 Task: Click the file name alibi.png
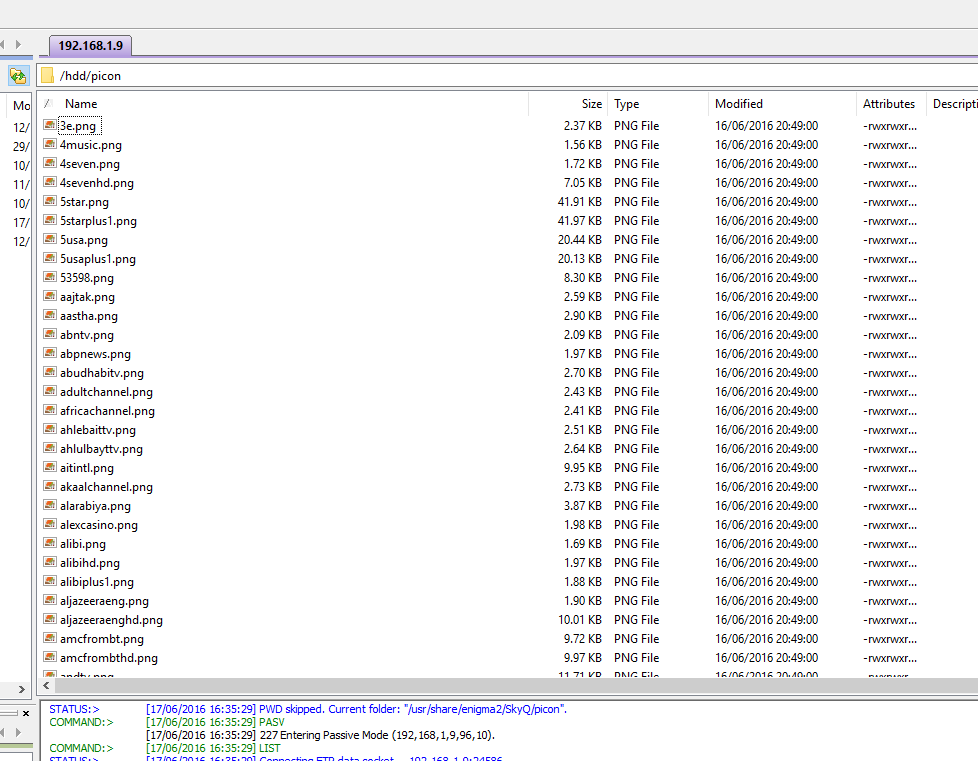click(x=83, y=544)
